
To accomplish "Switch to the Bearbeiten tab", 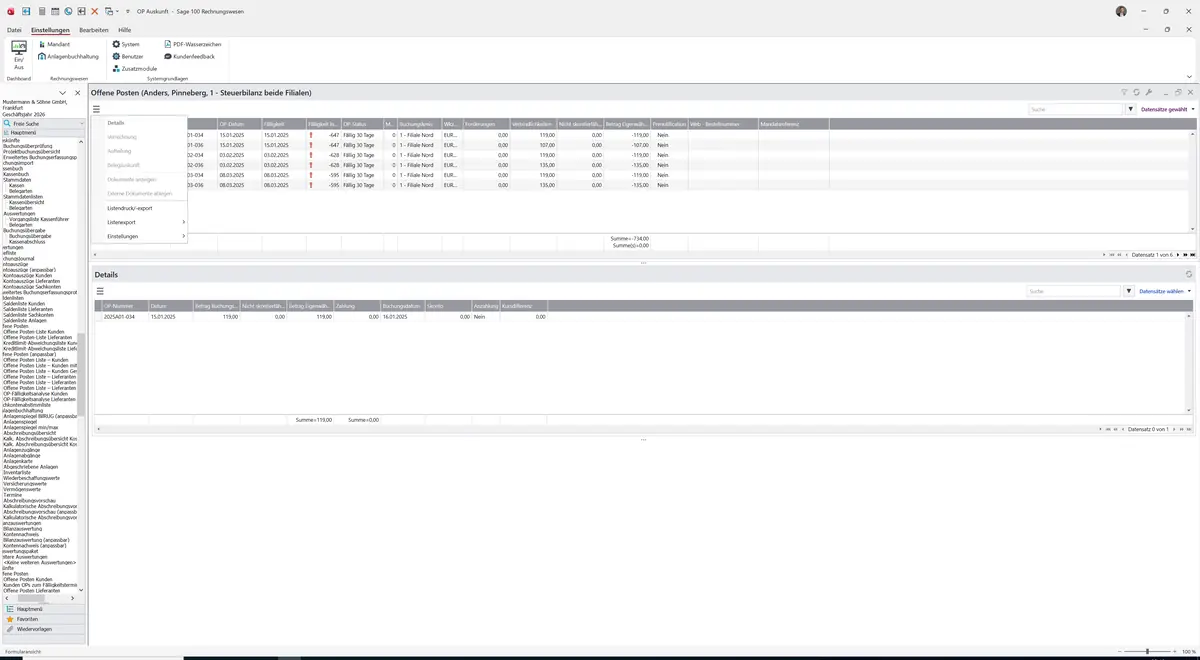I will click(x=93, y=30).
